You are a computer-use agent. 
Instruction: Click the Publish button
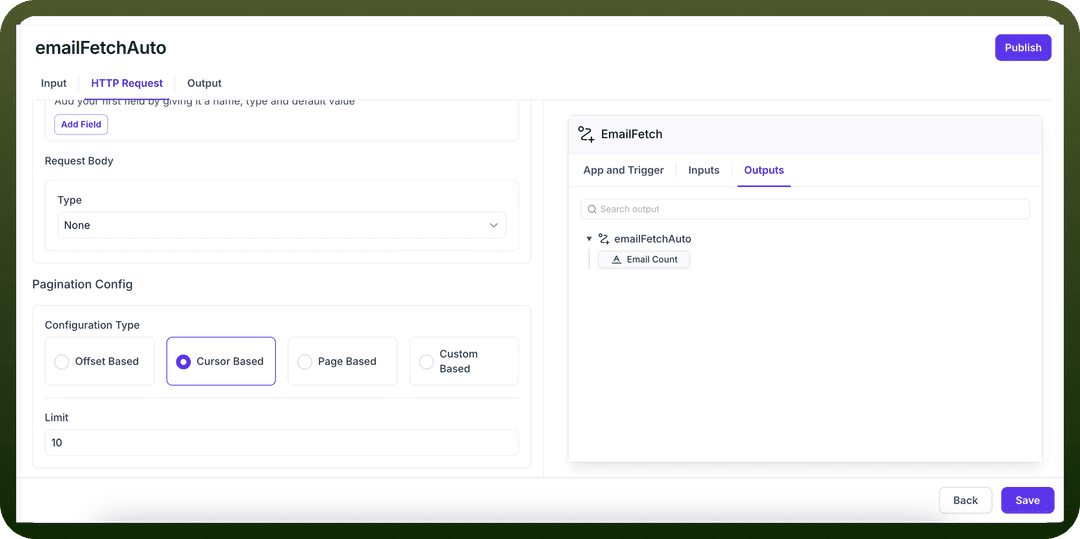1023,47
